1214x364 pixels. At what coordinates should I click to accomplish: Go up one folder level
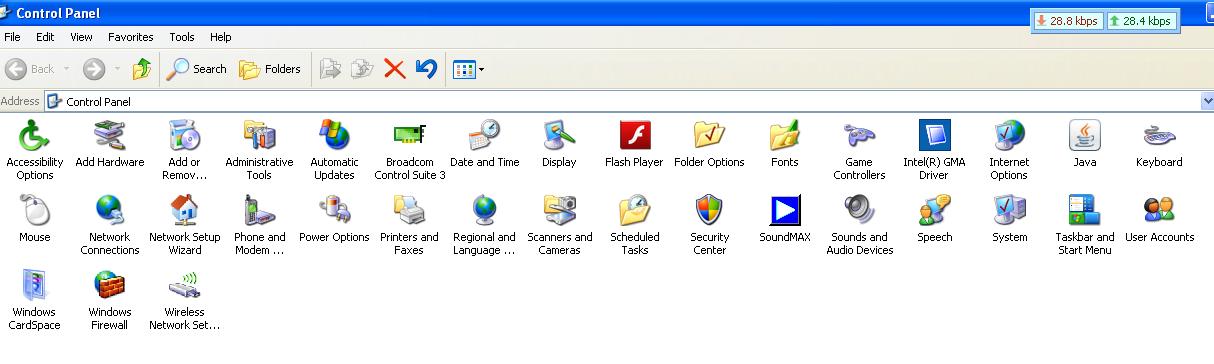(142, 69)
